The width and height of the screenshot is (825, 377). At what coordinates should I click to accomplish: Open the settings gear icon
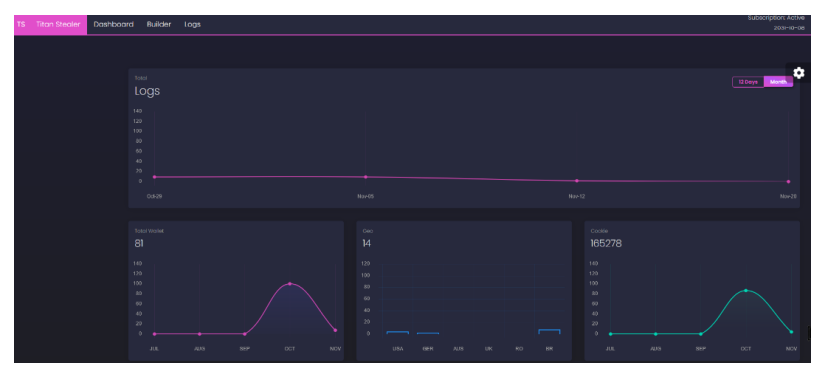click(x=798, y=73)
